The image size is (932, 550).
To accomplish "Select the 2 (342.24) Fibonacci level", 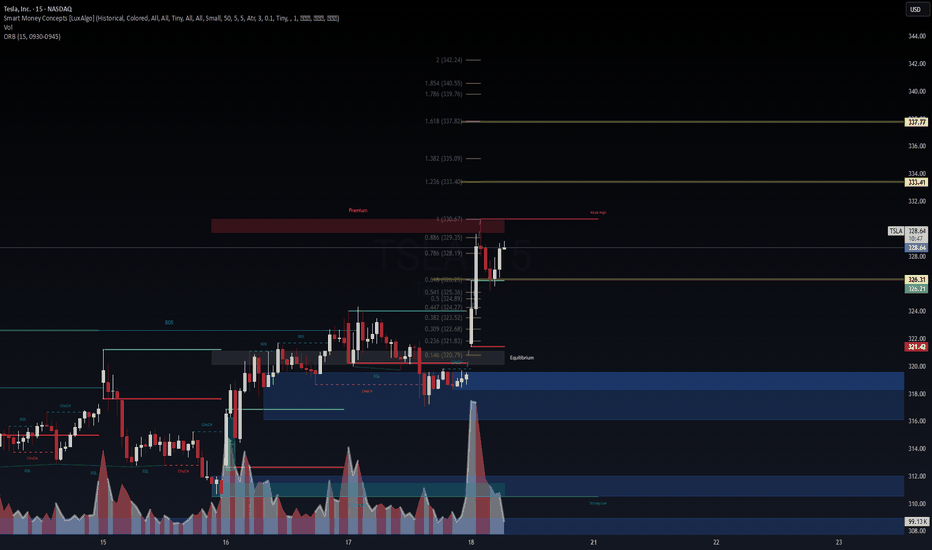I will (449, 60).
